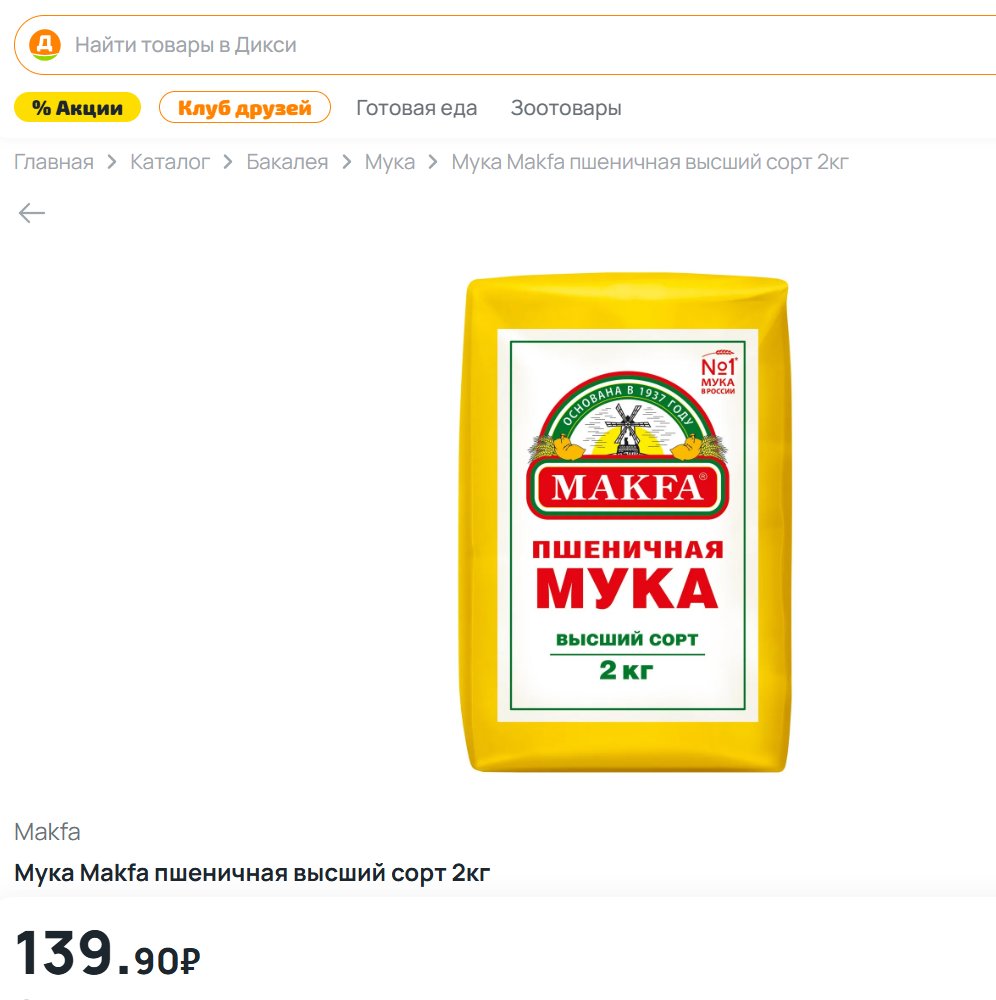Click the chevron after 'Мука' breadcrumb

tap(433, 162)
